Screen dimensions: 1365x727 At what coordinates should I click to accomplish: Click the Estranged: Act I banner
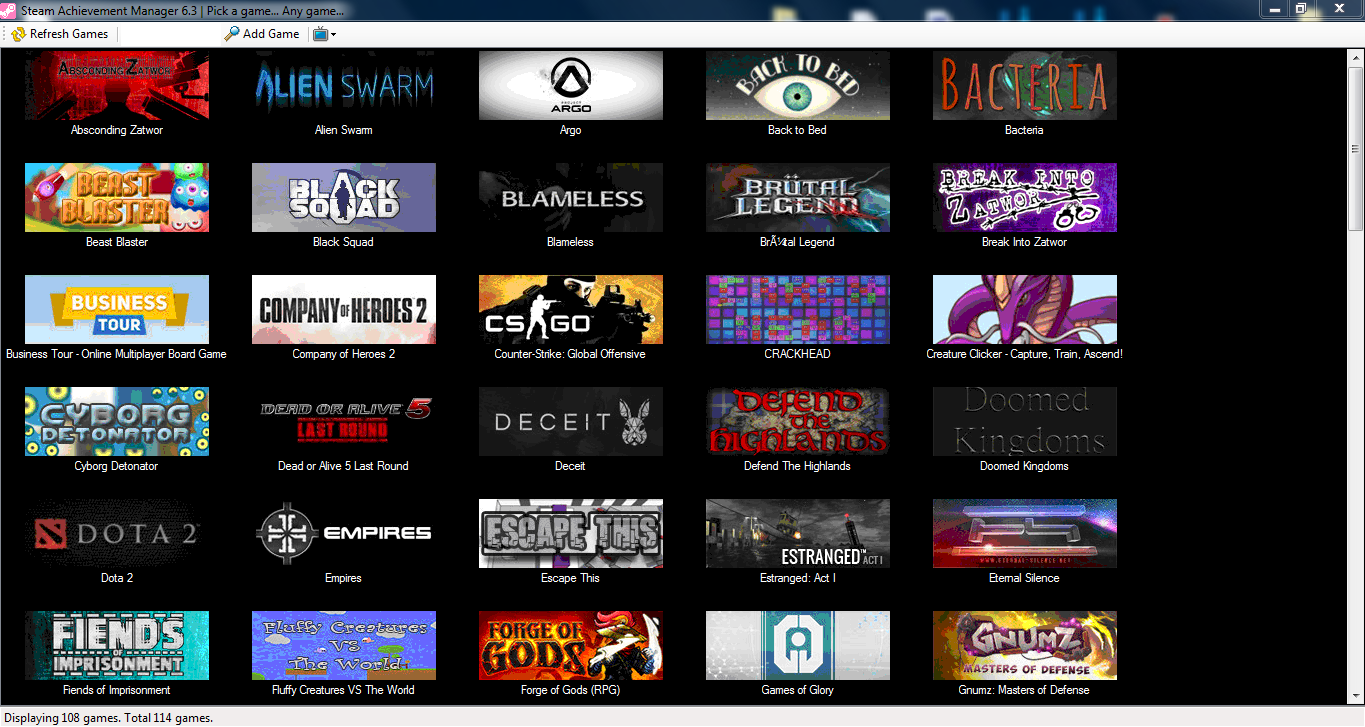tap(797, 533)
